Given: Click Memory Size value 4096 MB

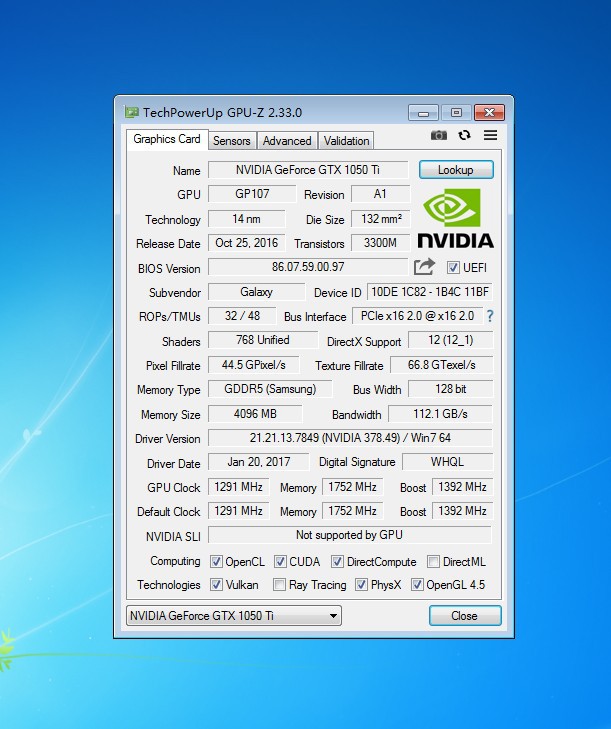Looking at the screenshot, I should point(255,414).
